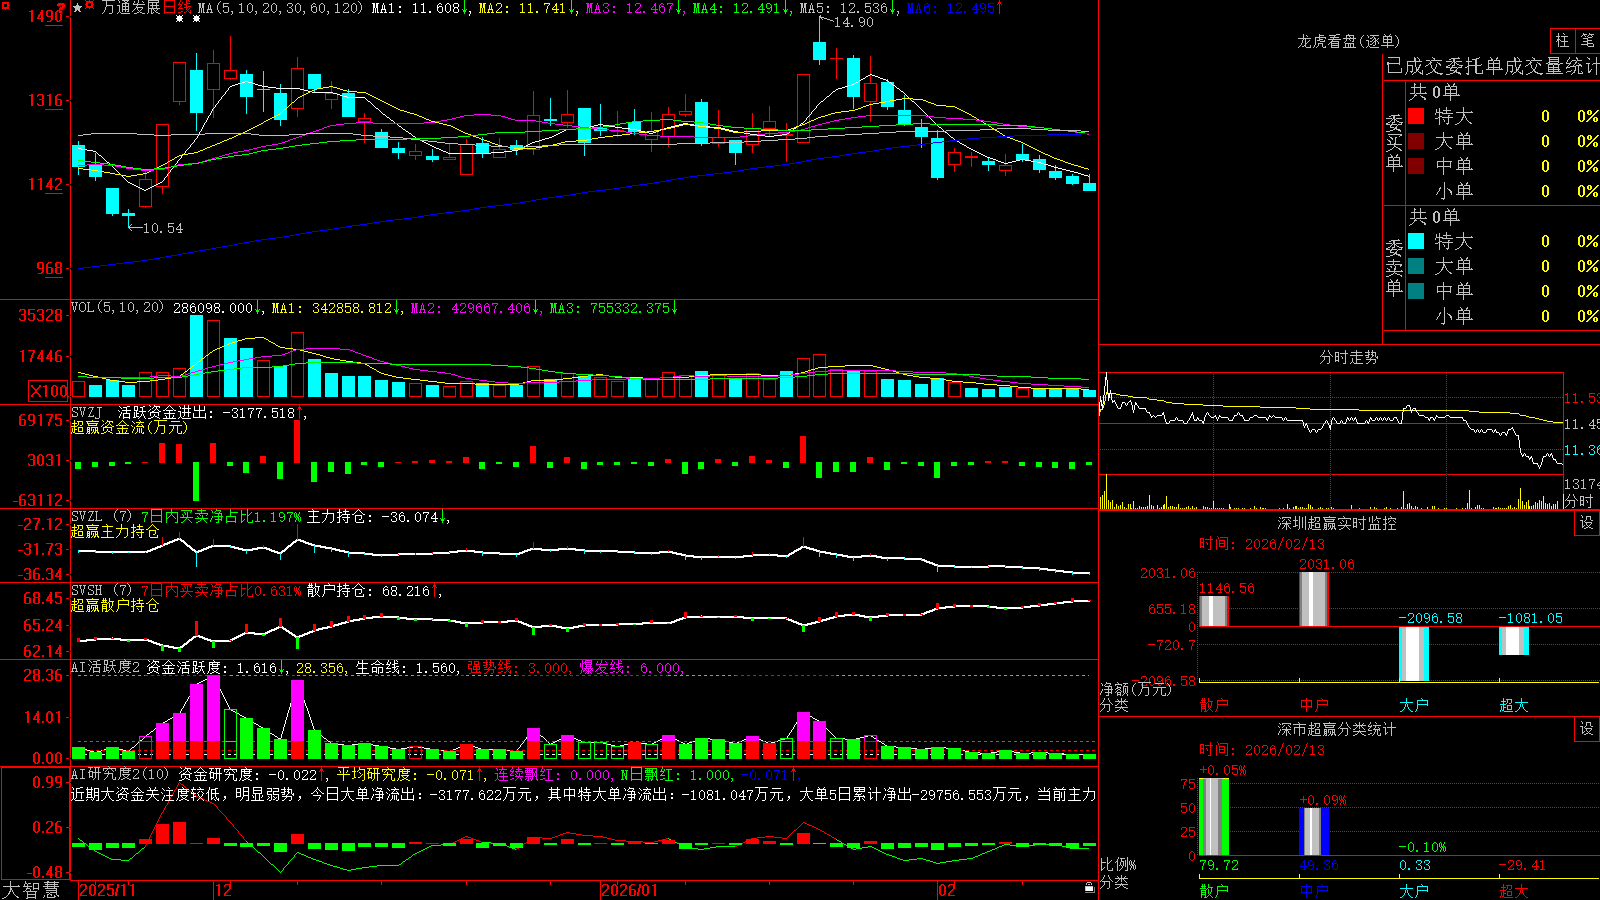This screenshot has height=900, width=1600.
Task: Open 设 settings for 深市超赢分类统计
Action: [1587, 729]
